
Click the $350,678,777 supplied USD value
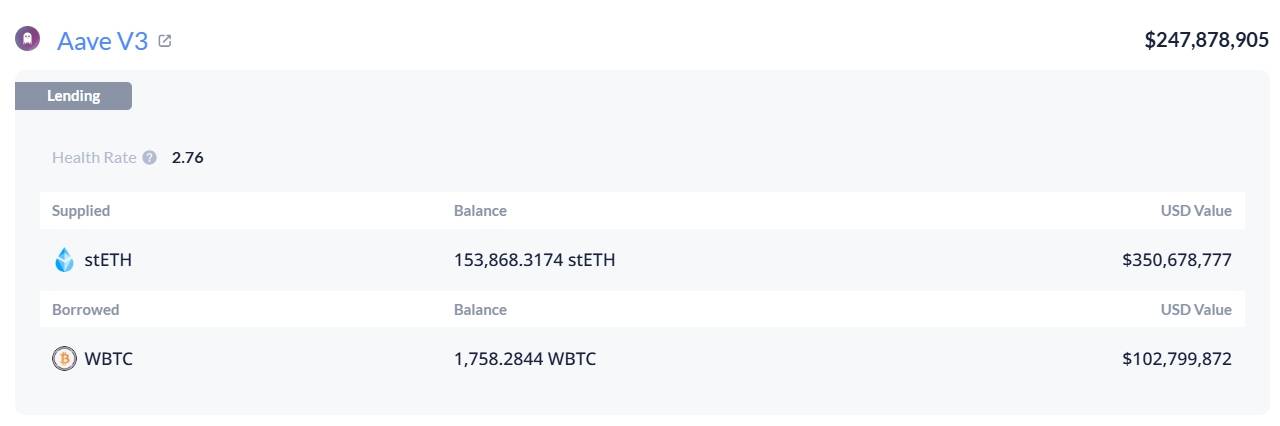tap(1177, 260)
